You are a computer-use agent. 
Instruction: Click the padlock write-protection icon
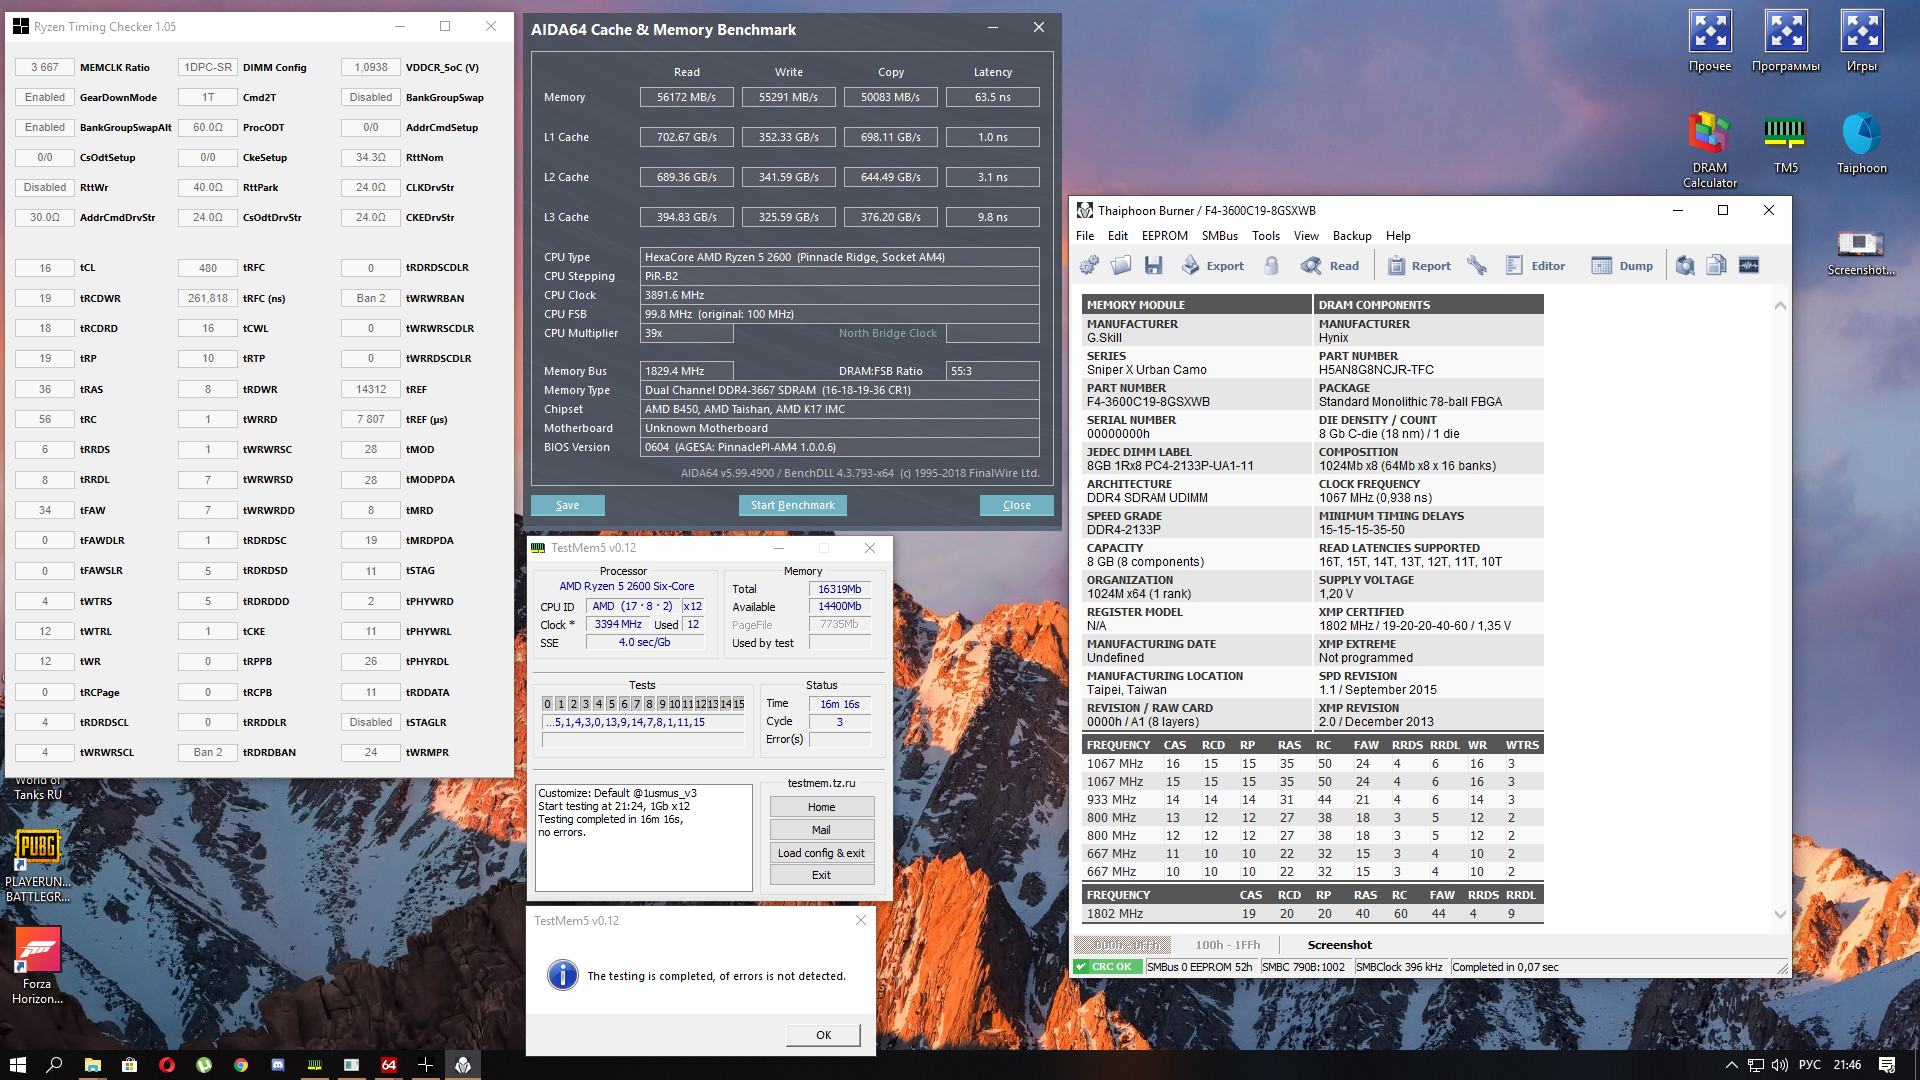click(x=1271, y=266)
